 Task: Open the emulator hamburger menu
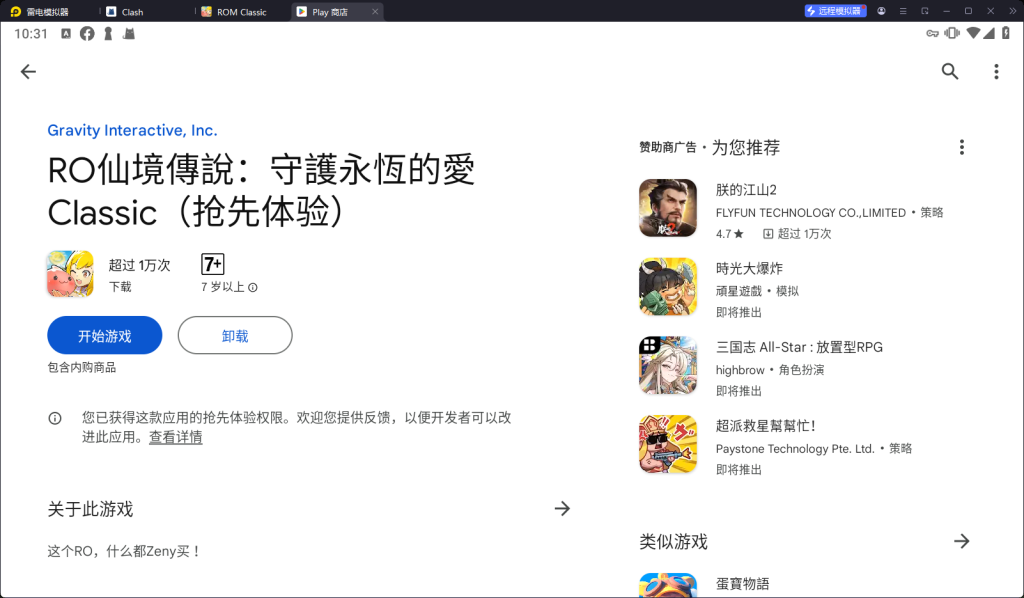click(x=903, y=11)
